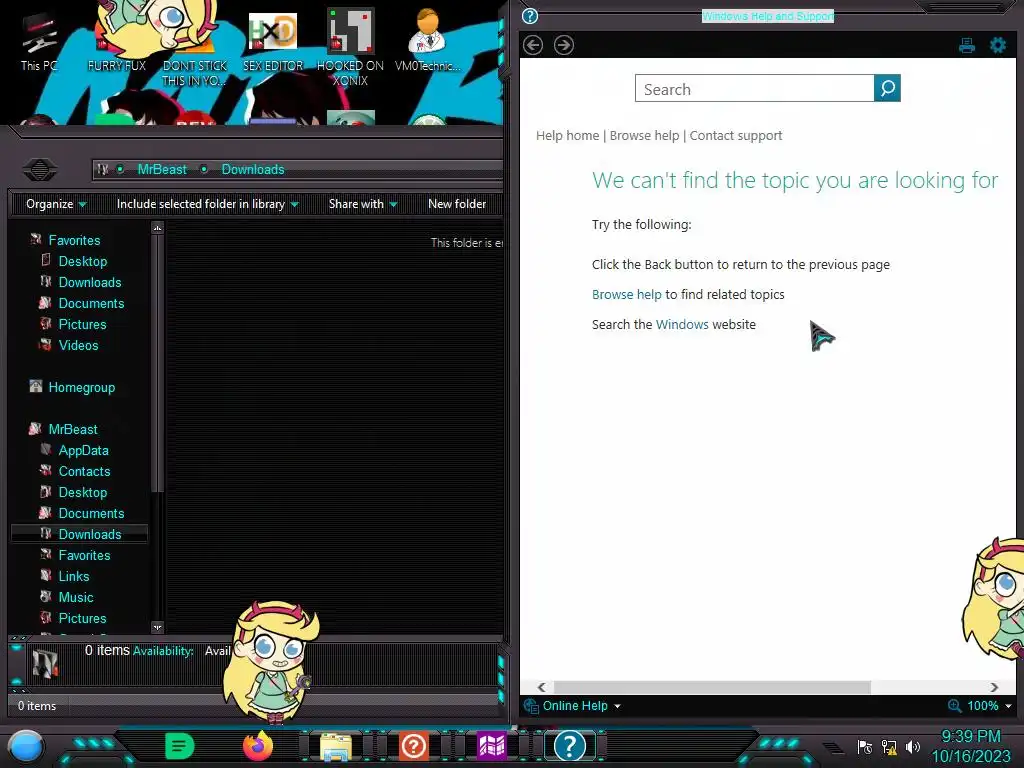Click the VMOTechnic... desktop icon

coord(428,42)
